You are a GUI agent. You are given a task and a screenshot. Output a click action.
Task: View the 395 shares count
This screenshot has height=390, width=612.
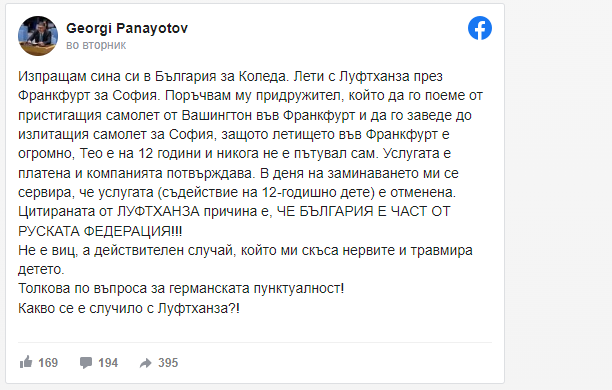click(168, 363)
